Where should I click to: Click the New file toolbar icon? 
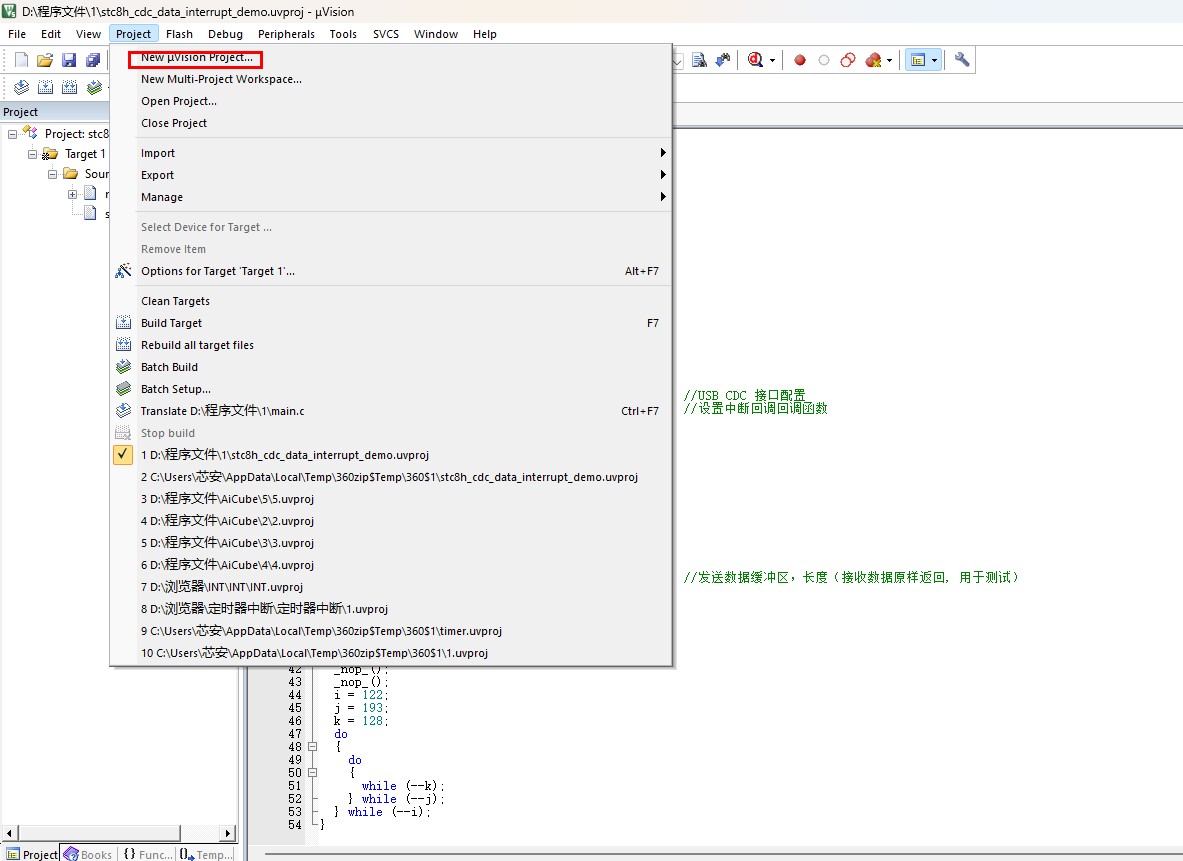coord(22,60)
